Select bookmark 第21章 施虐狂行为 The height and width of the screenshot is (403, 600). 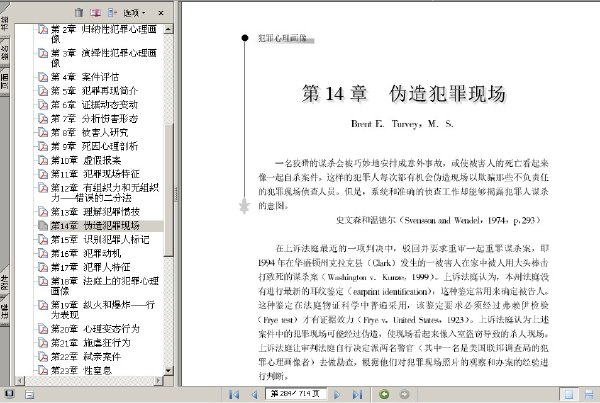(x=90, y=343)
